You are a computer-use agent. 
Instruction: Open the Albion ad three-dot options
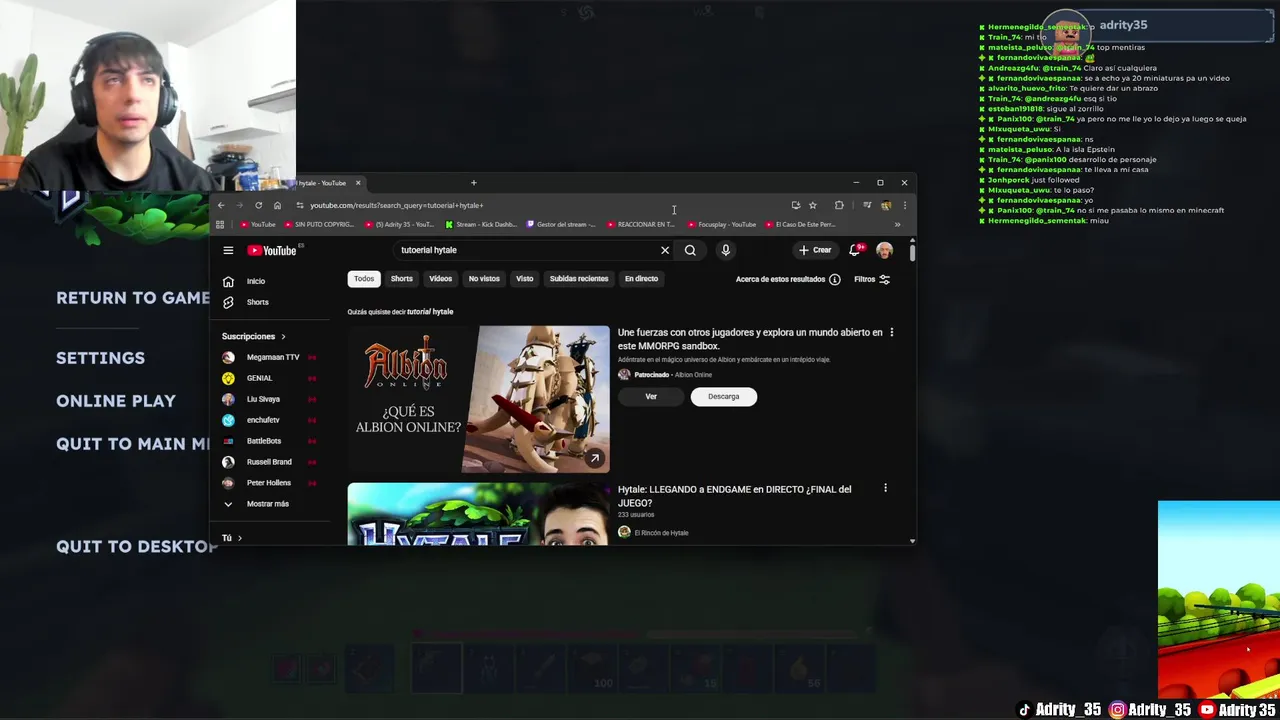[891, 332]
